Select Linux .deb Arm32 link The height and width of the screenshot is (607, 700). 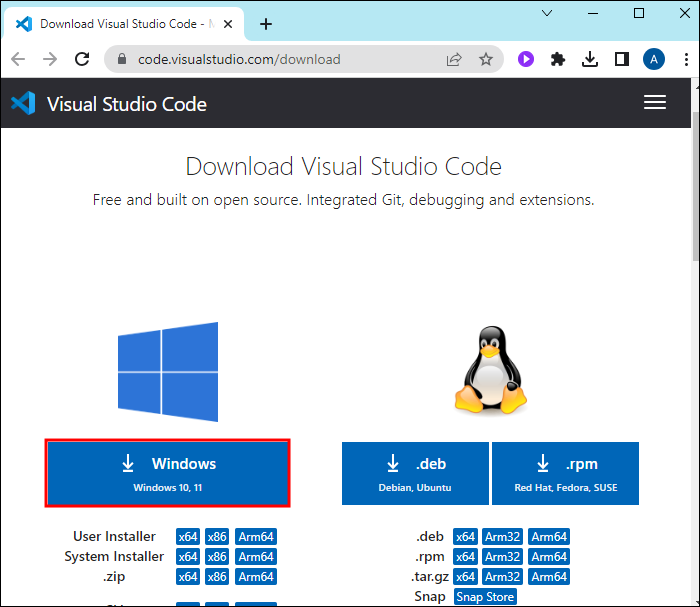point(503,536)
